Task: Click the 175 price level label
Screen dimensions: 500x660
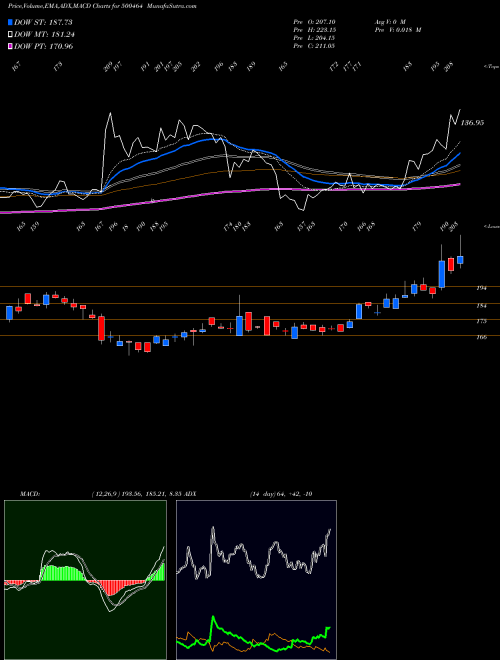Action: point(481,321)
